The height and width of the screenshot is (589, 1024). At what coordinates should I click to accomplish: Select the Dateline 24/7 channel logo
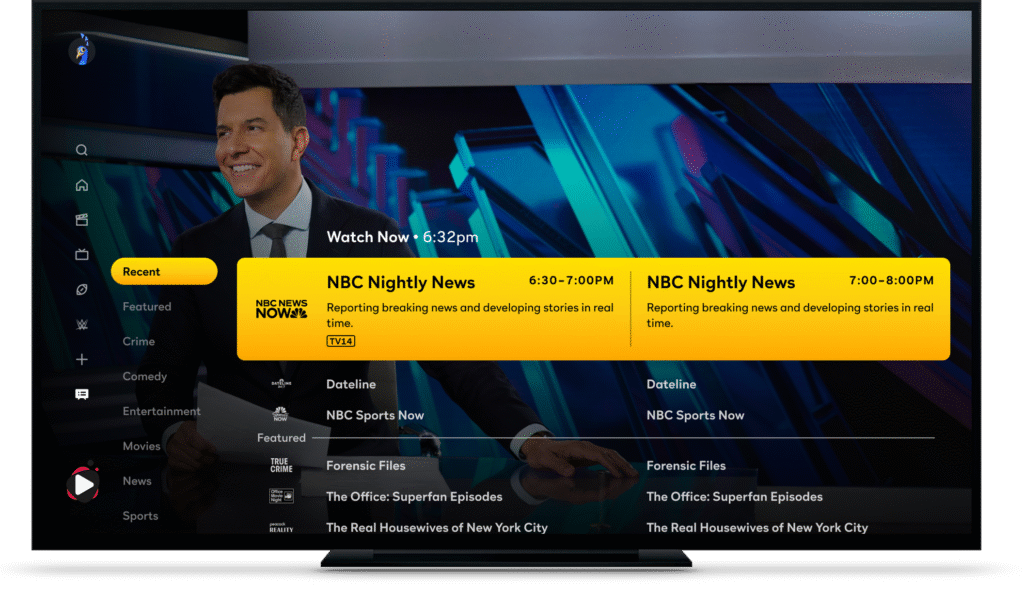pyautogui.click(x=281, y=383)
